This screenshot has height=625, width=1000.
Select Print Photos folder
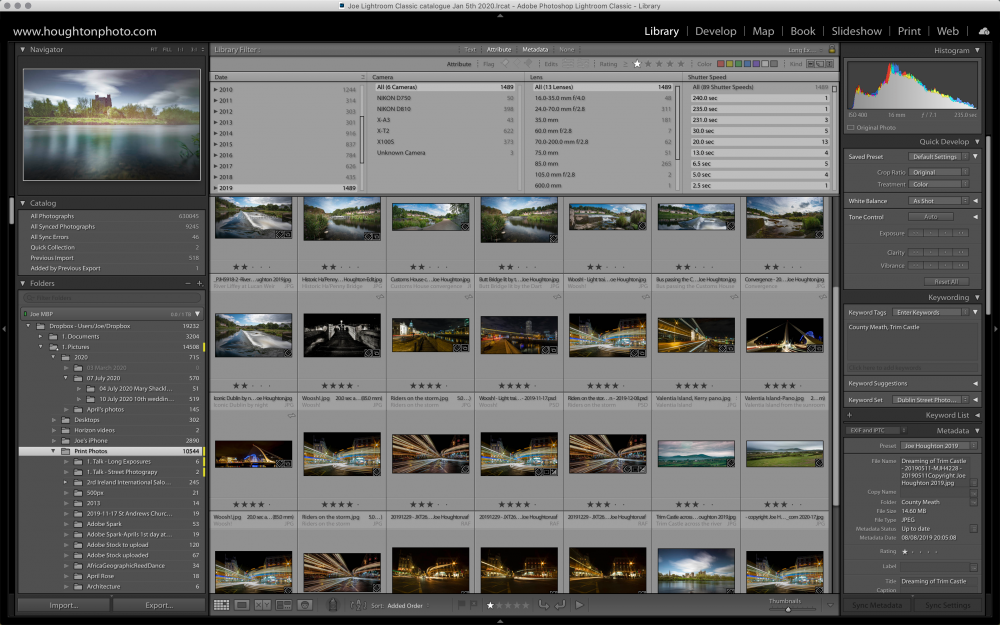111,451
